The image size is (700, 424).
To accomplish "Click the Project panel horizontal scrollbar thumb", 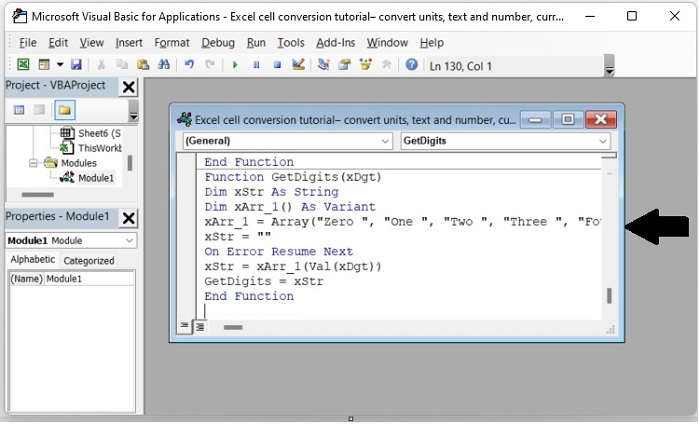I will pos(38,195).
